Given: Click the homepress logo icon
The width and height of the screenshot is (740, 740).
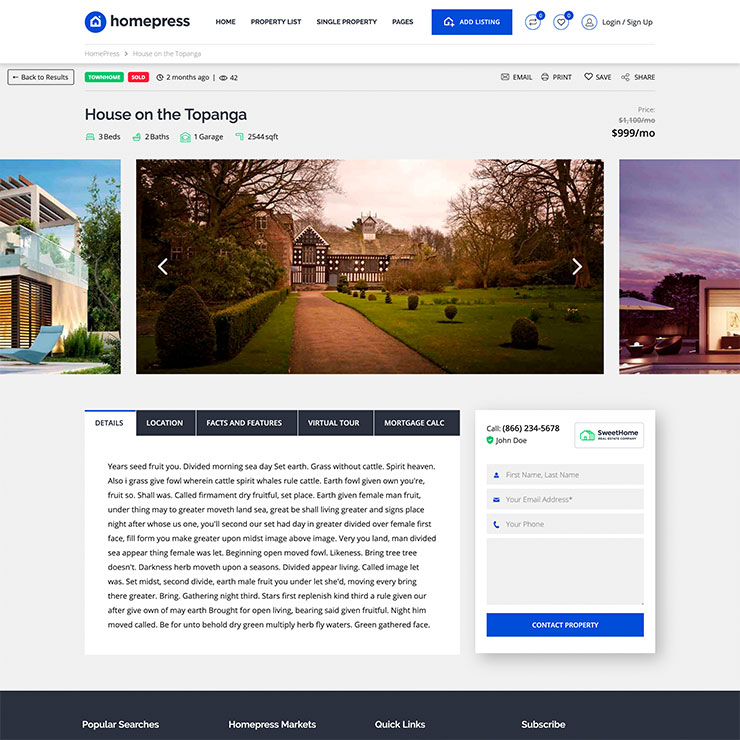Looking at the screenshot, I should [x=95, y=21].
